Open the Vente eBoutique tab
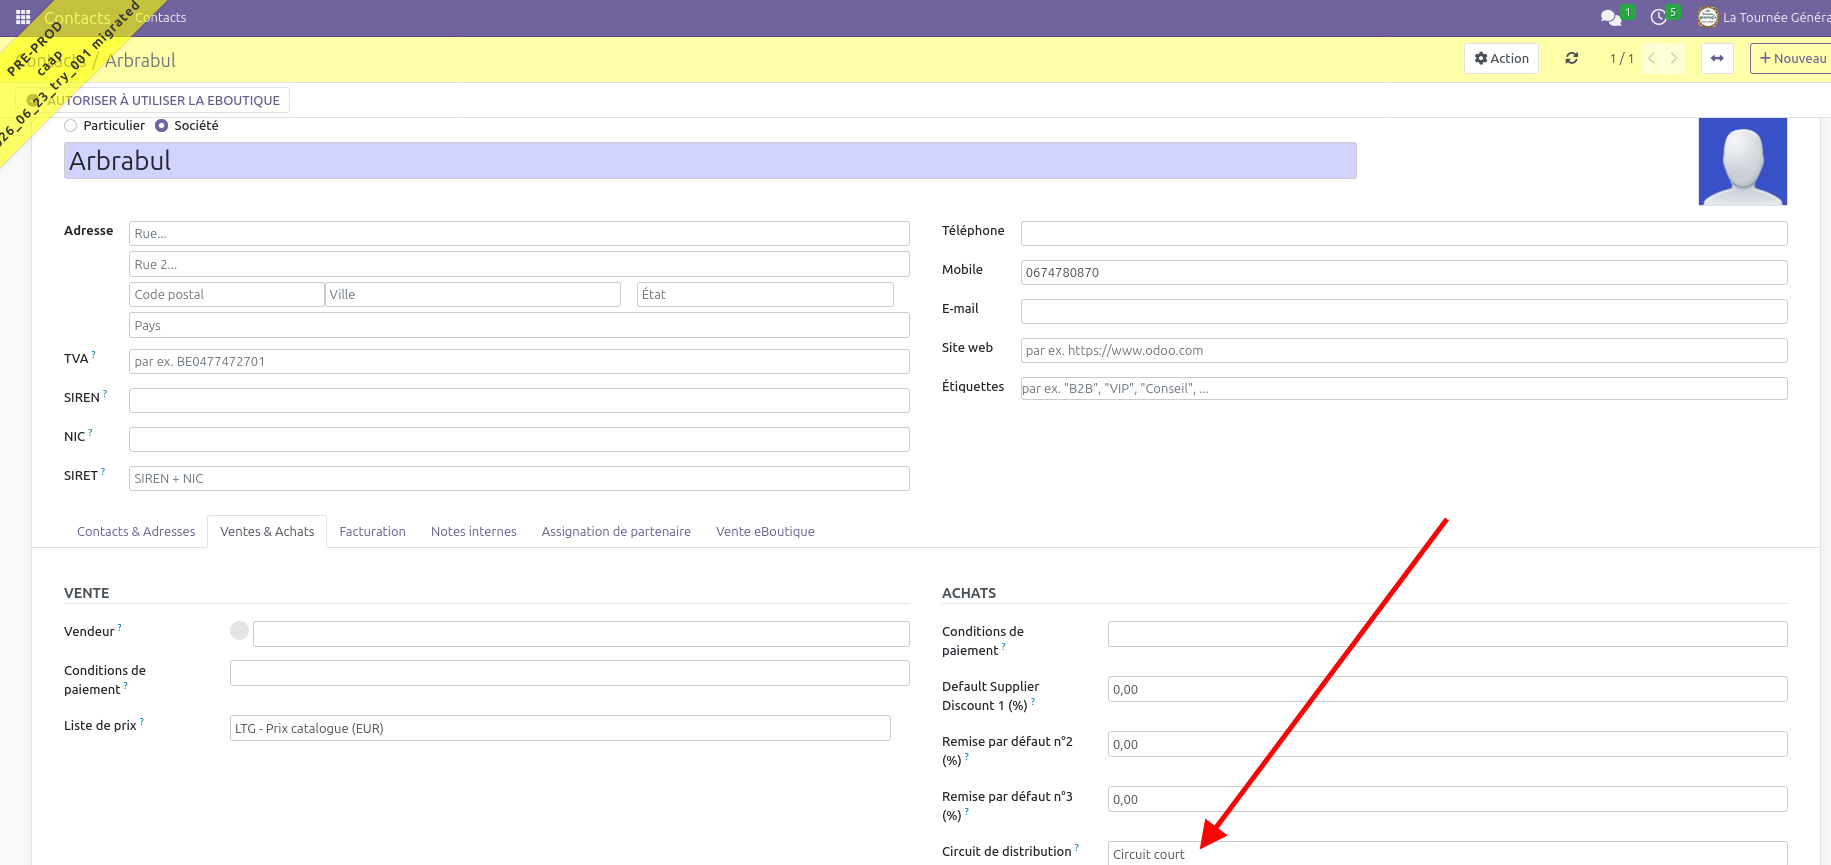Image resolution: width=1831 pixels, height=865 pixels. click(765, 531)
